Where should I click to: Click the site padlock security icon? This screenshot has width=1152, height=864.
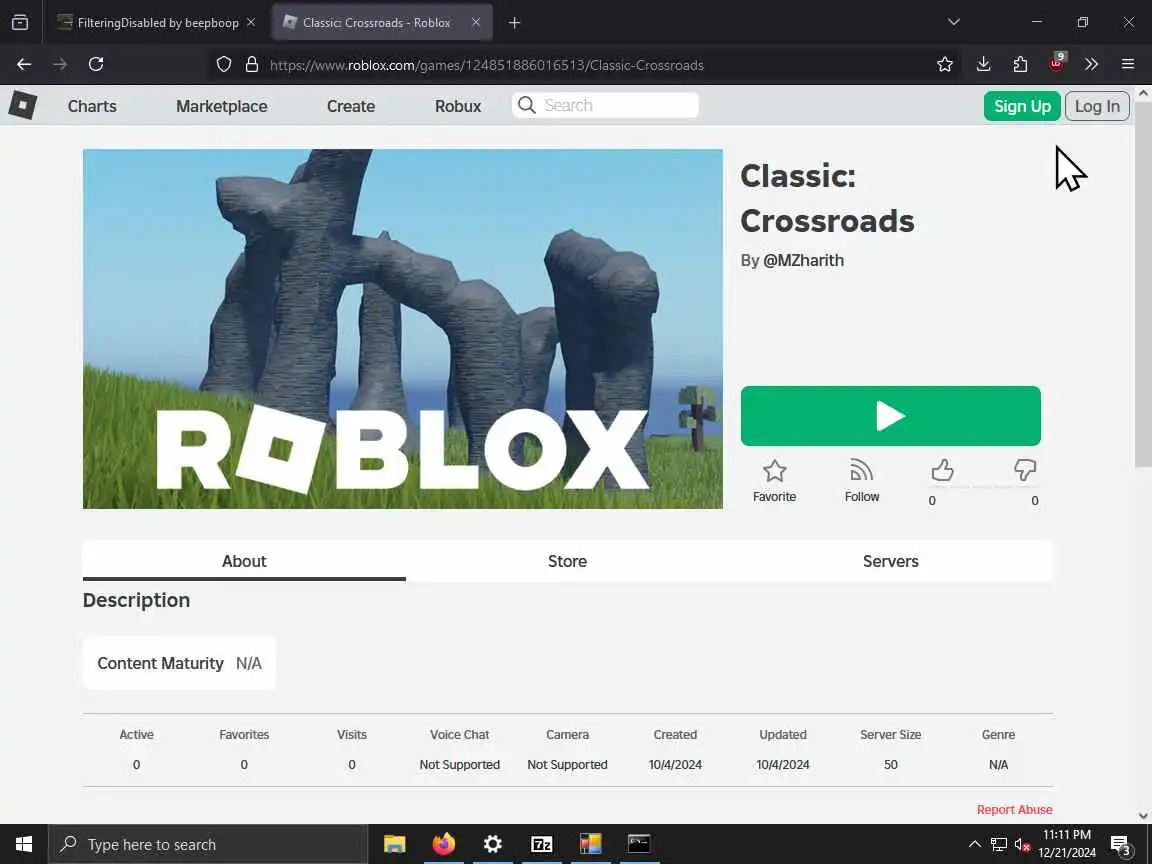point(251,65)
